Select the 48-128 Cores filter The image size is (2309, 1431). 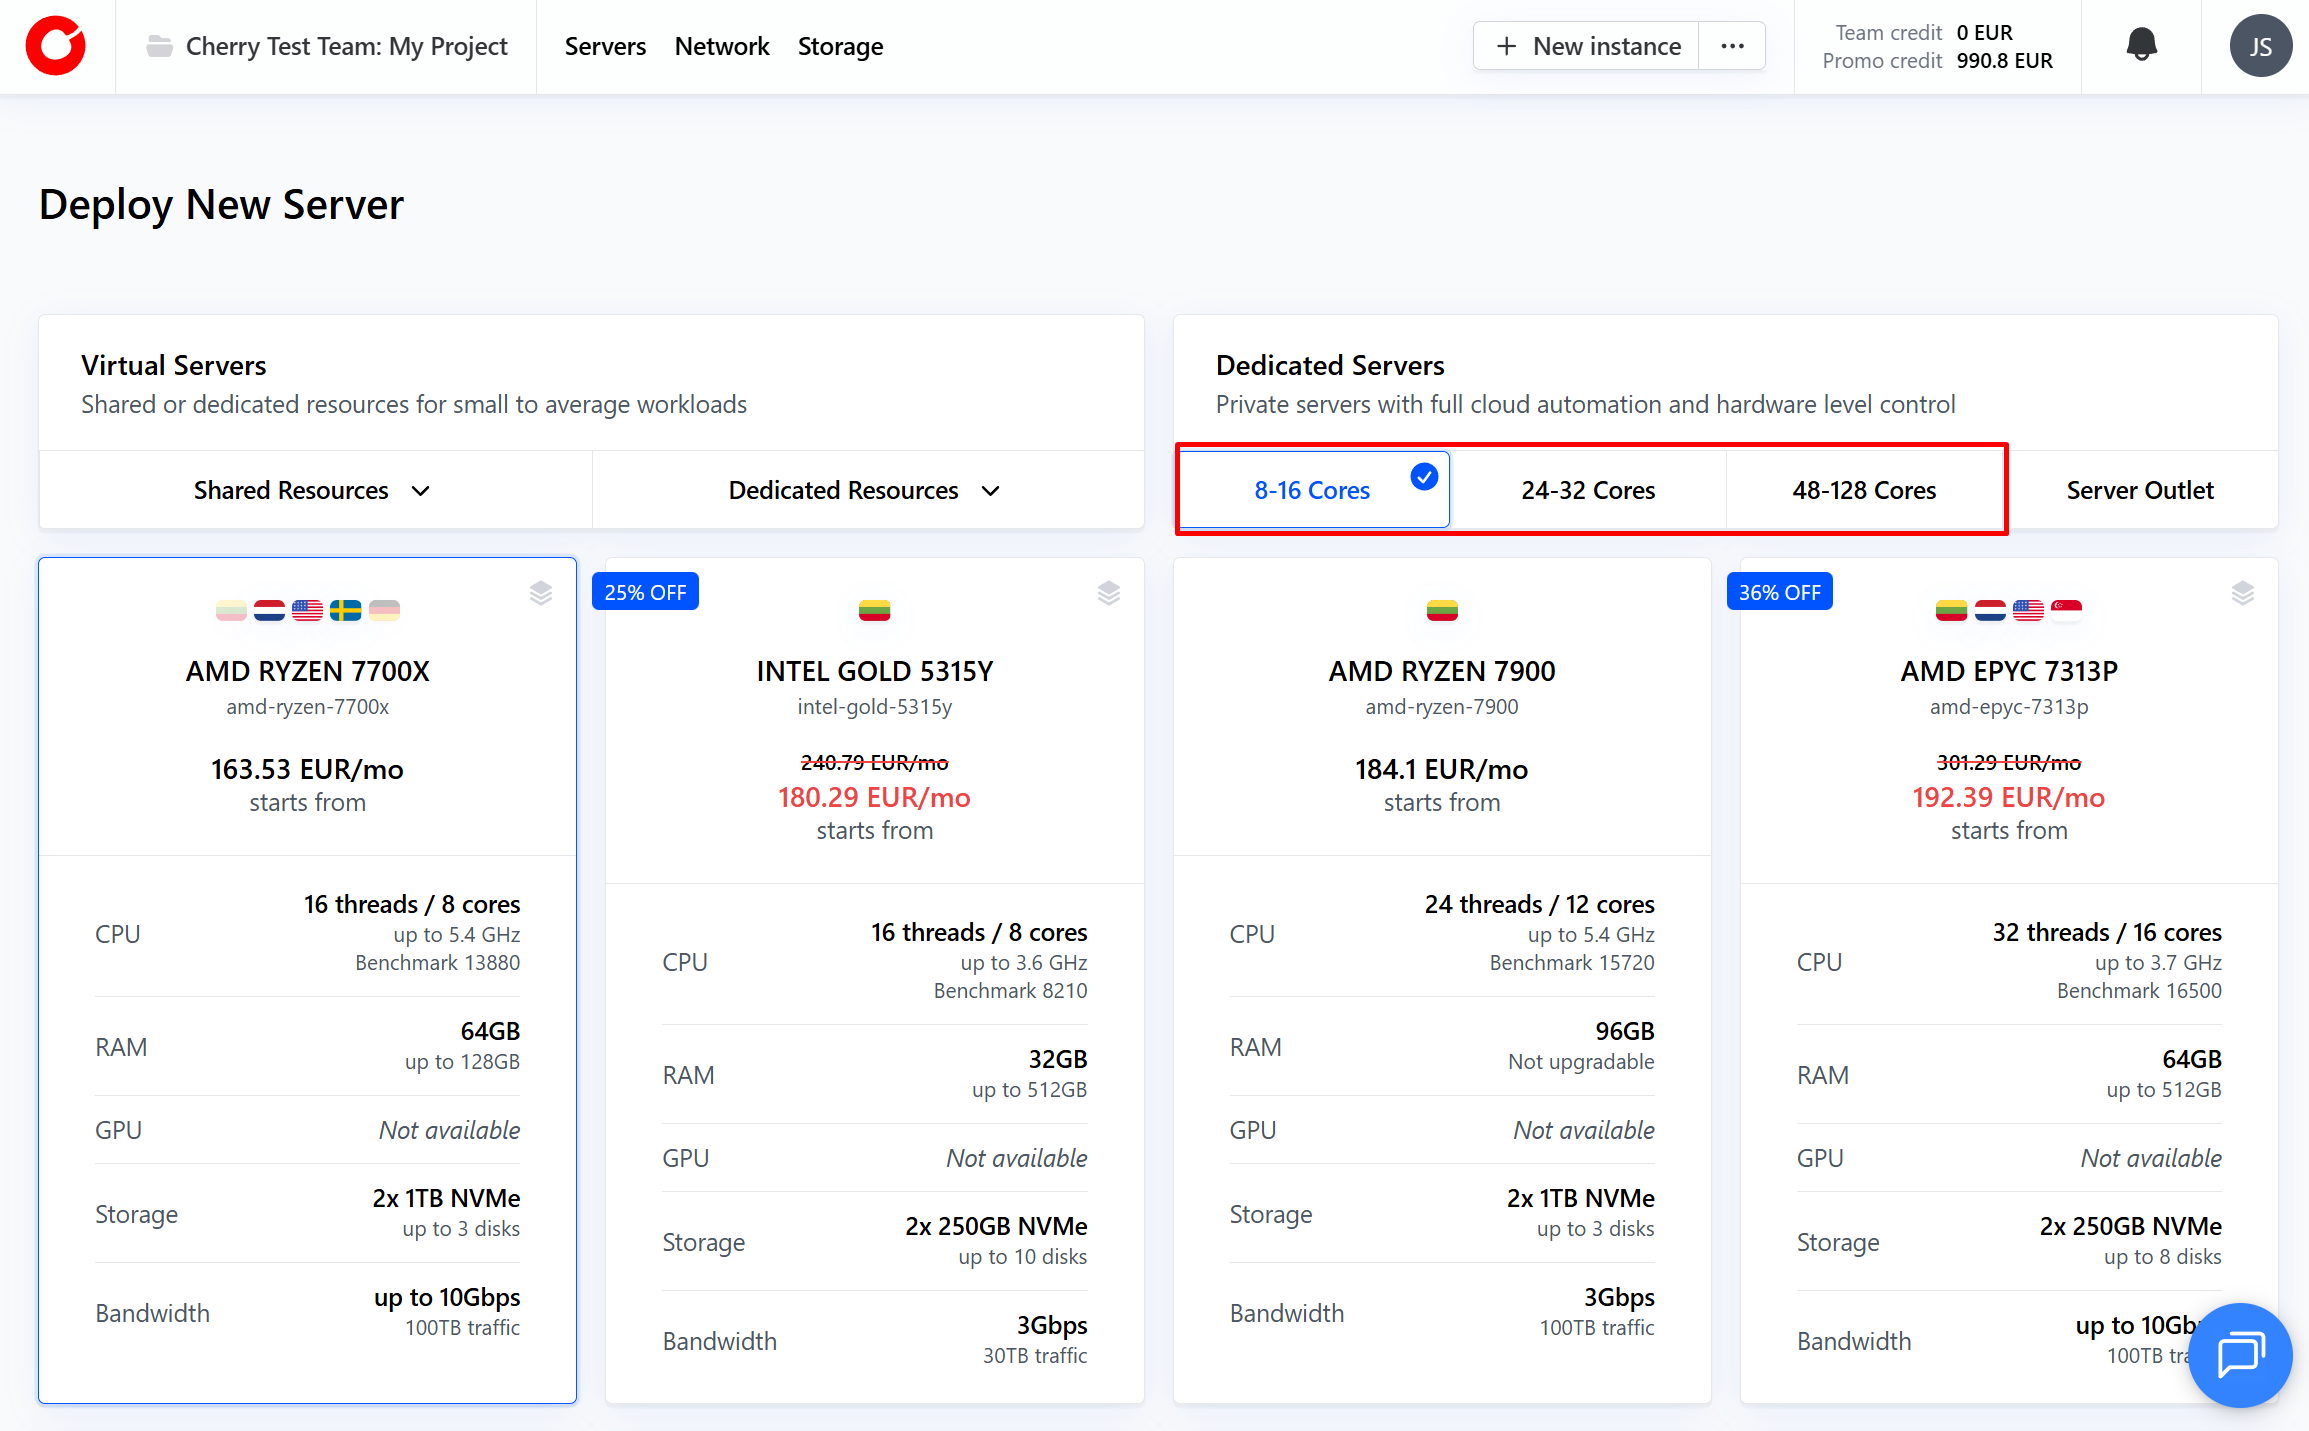tap(1864, 490)
